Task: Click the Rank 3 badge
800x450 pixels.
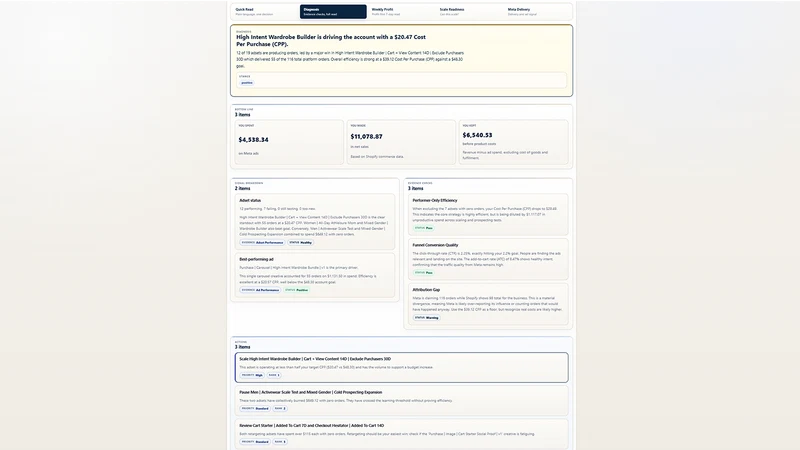Action: coord(280,441)
